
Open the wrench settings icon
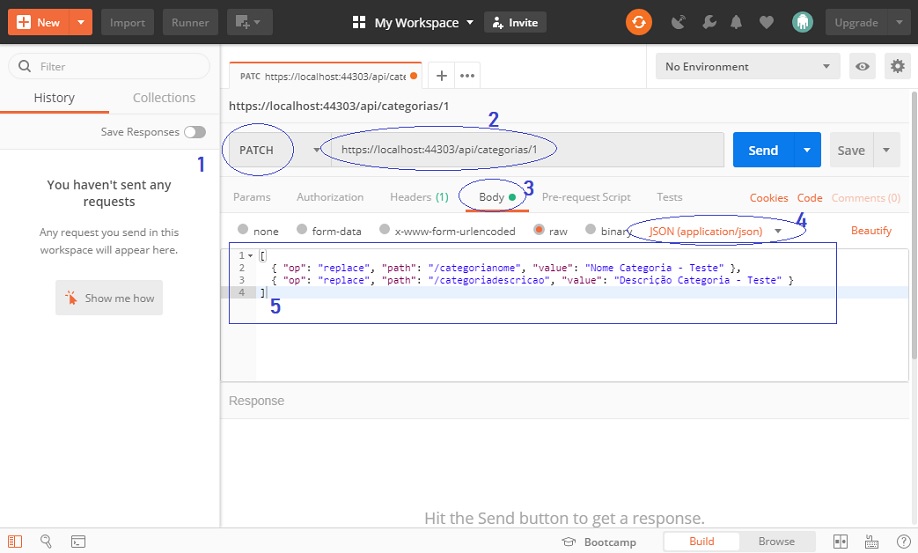pos(708,22)
